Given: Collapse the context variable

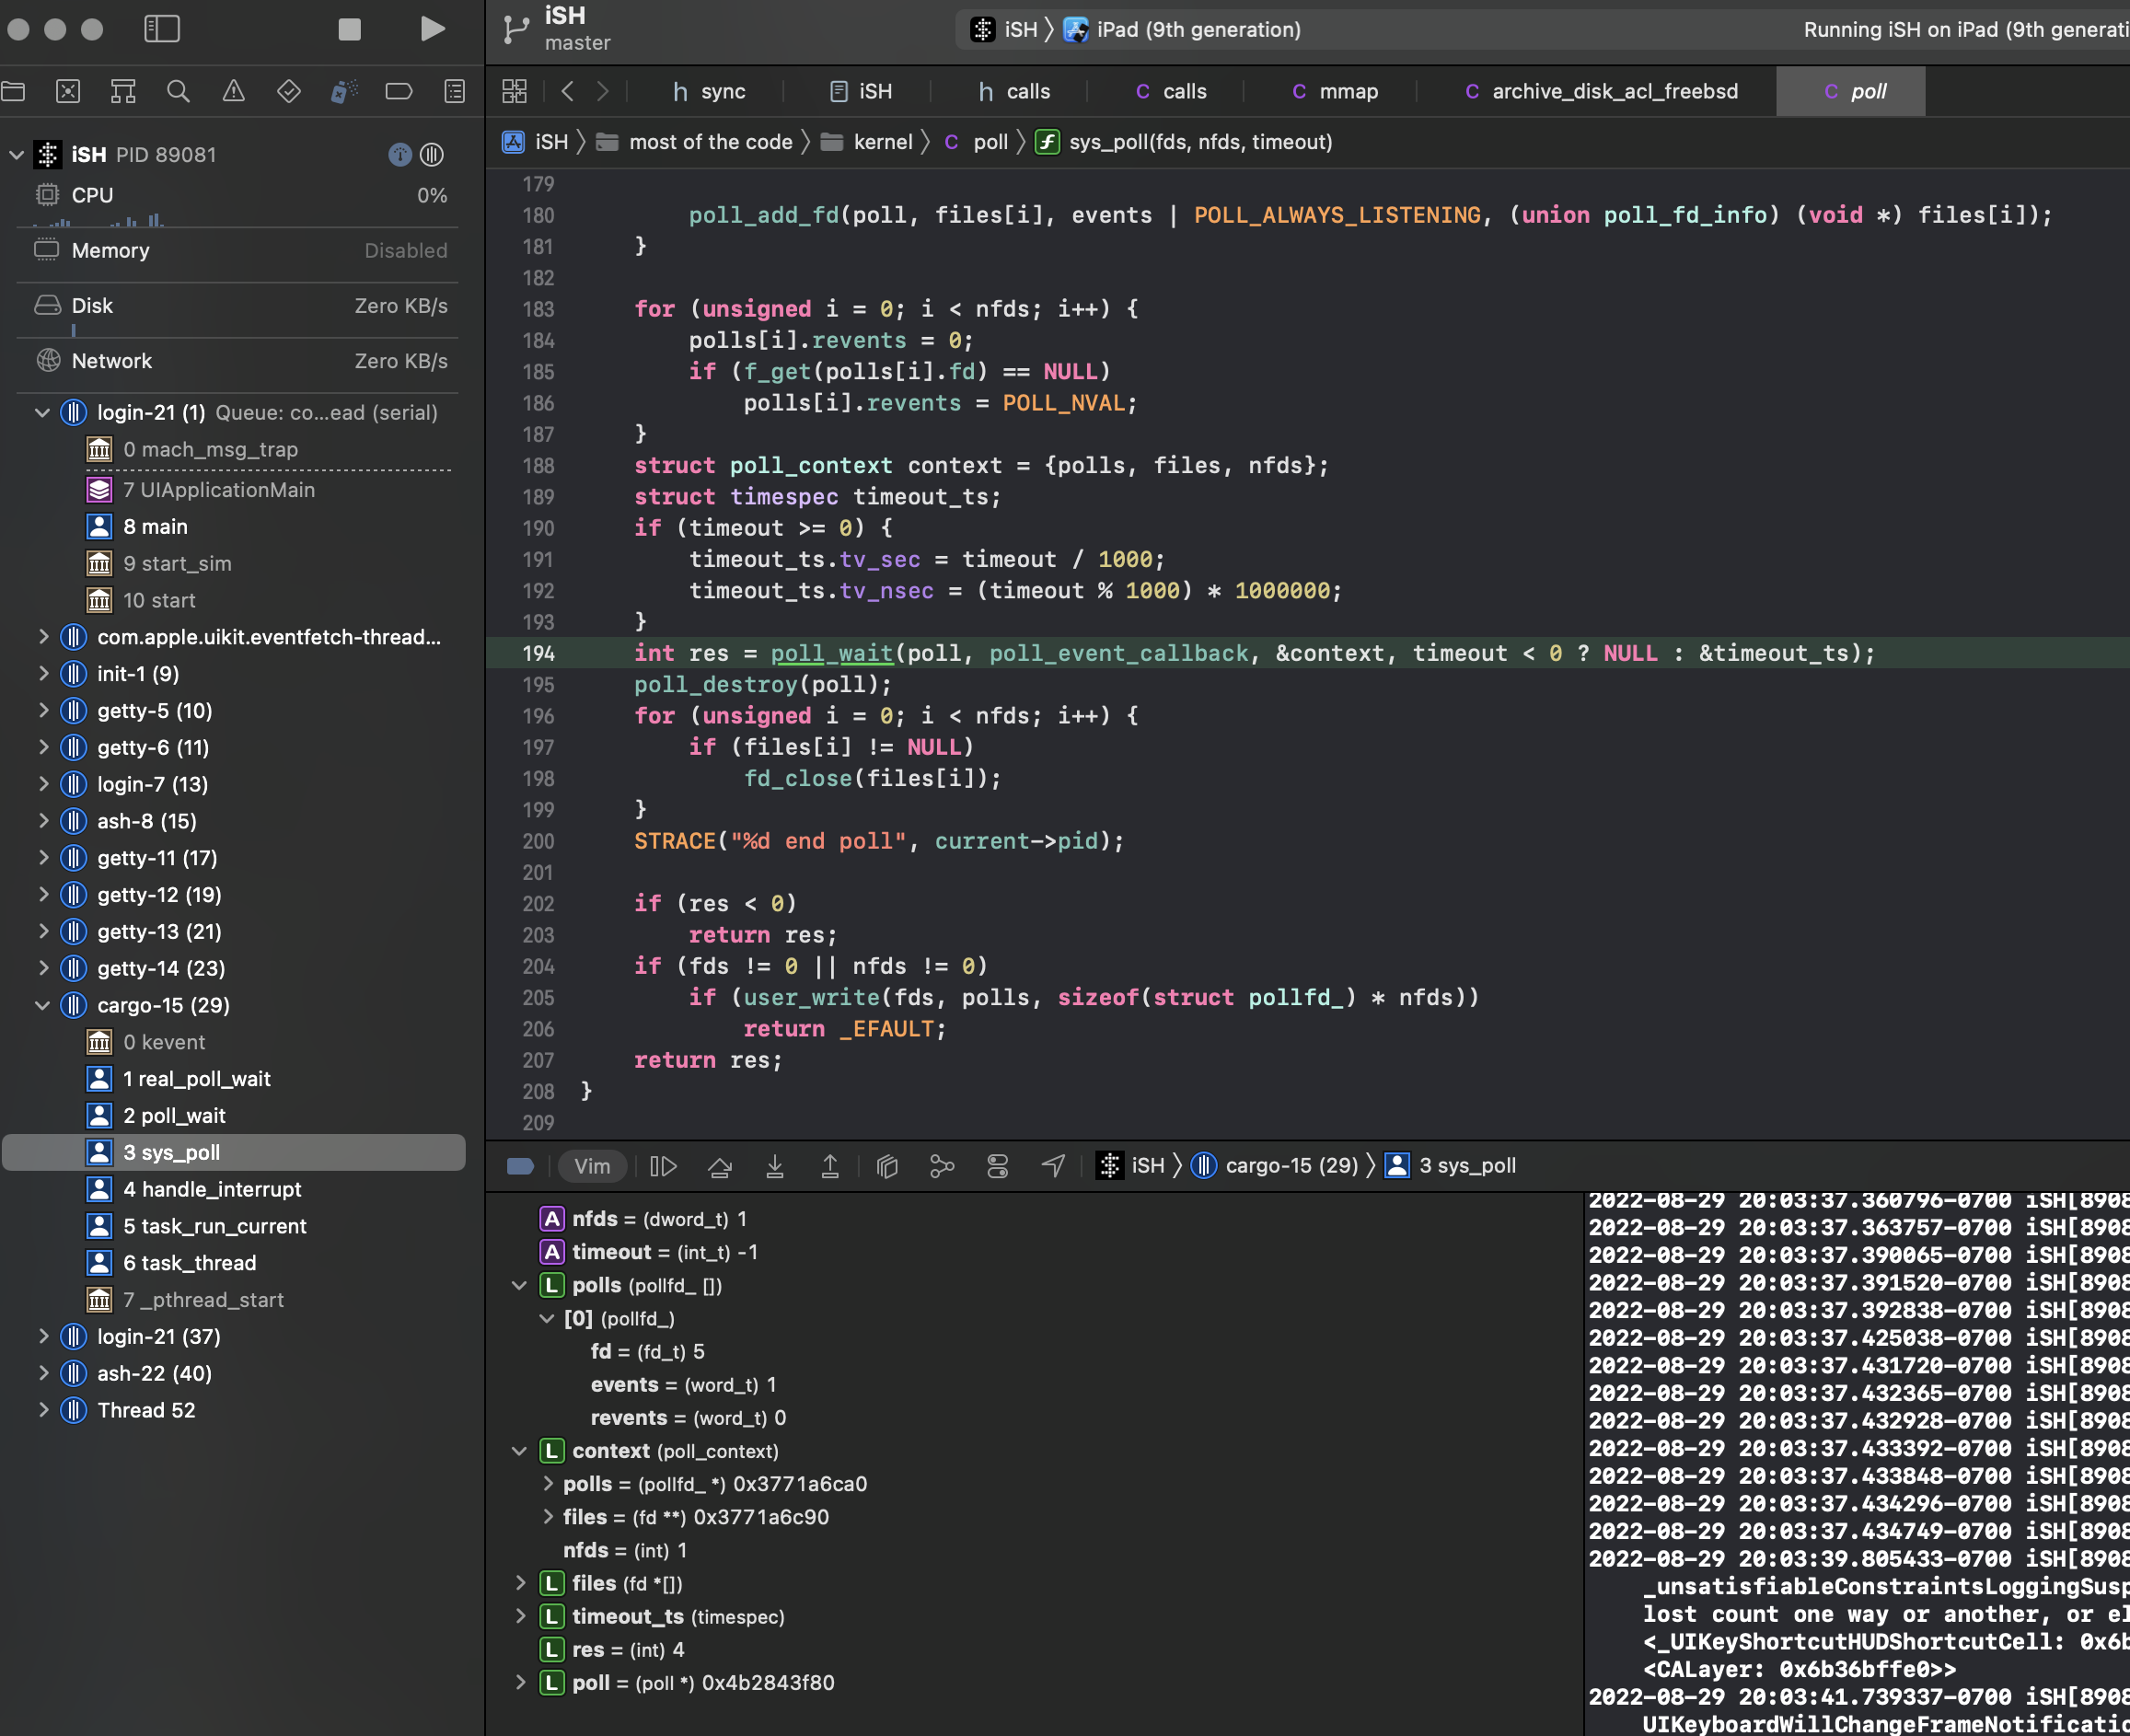Looking at the screenshot, I should [x=519, y=1451].
